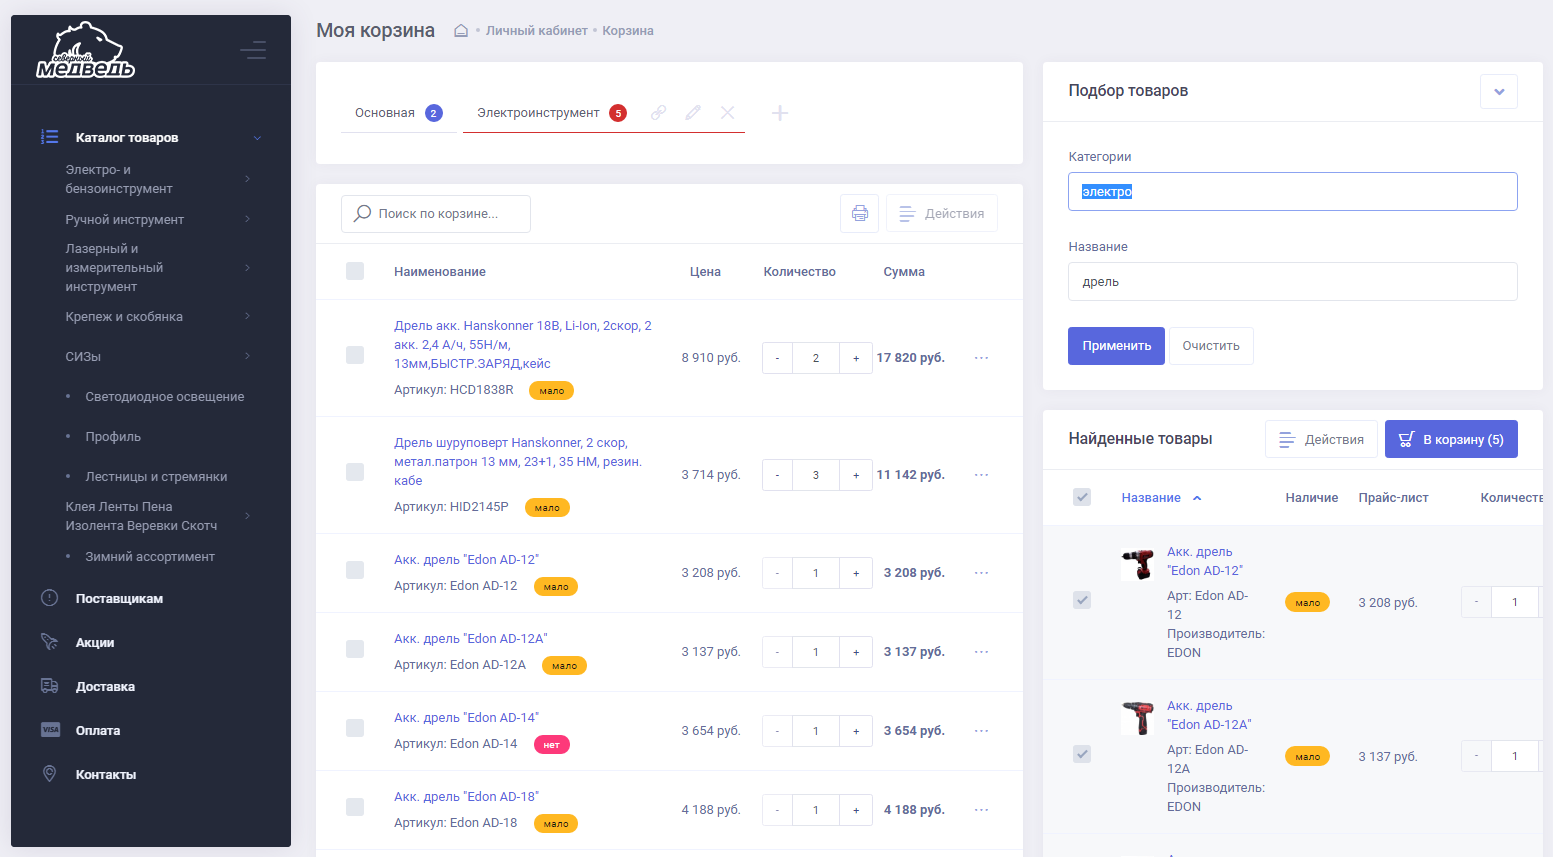Collapse the sidebar with hamburger icon
The width and height of the screenshot is (1553, 857).
253,50
